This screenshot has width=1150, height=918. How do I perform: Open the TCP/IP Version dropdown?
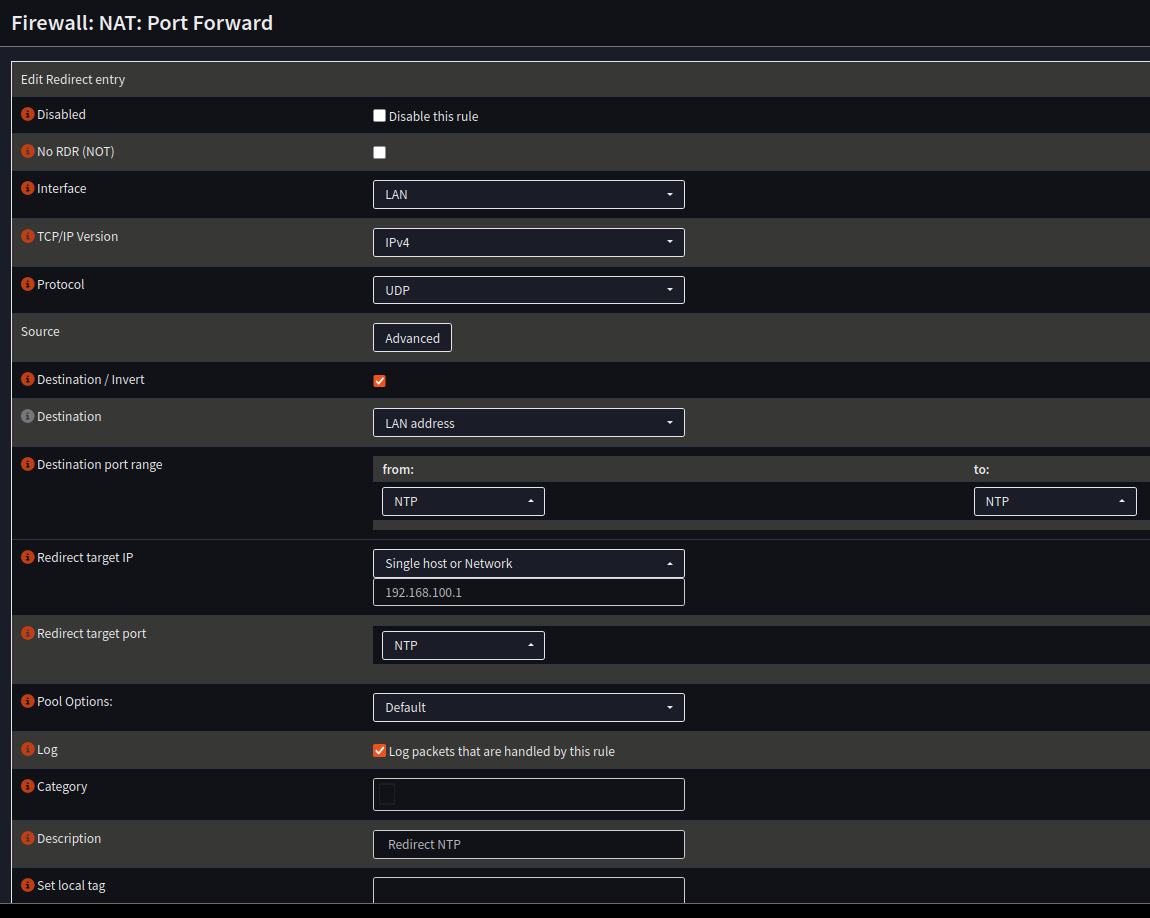(528, 242)
